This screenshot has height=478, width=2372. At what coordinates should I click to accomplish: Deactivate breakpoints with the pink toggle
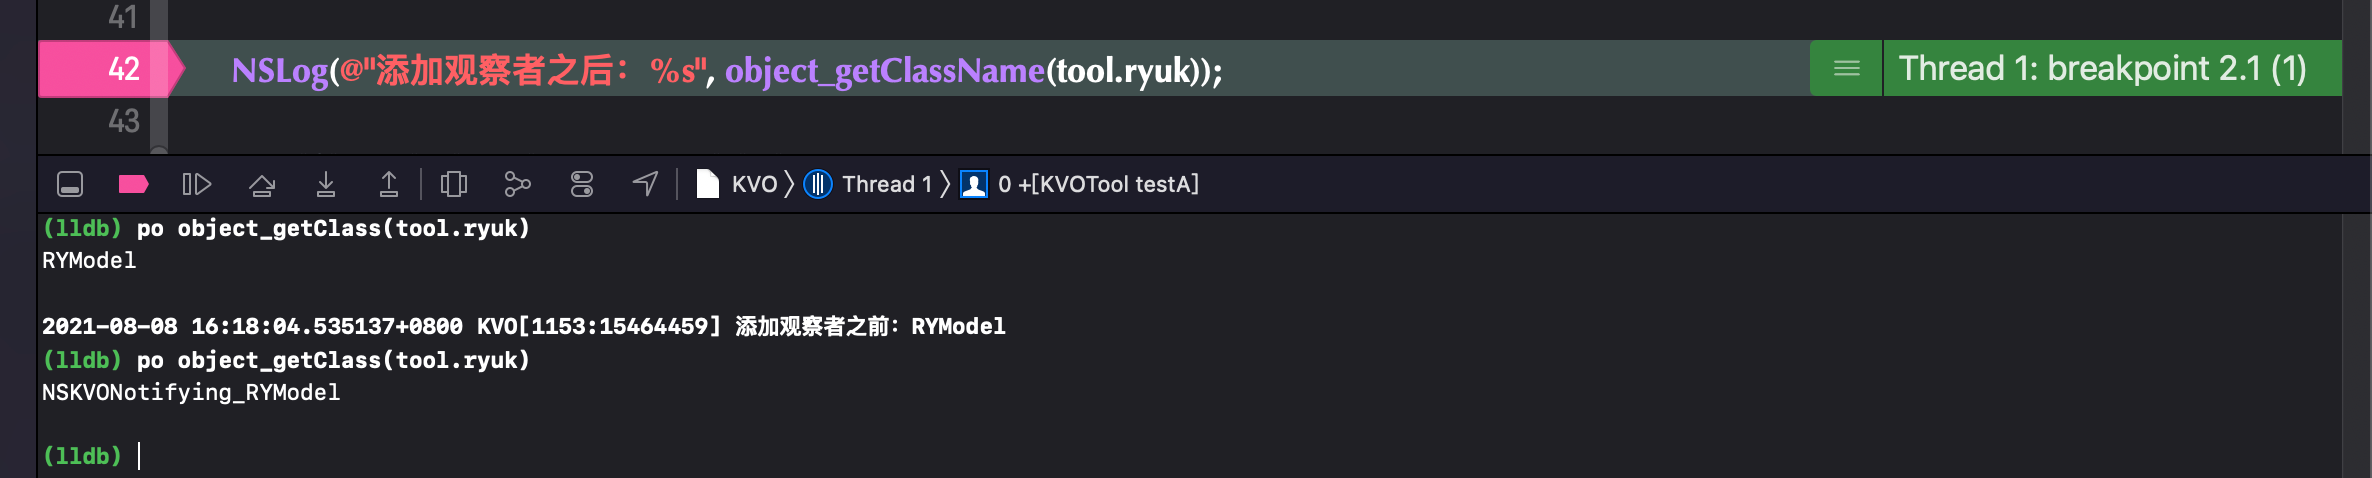pyautogui.click(x=133, y=184)
